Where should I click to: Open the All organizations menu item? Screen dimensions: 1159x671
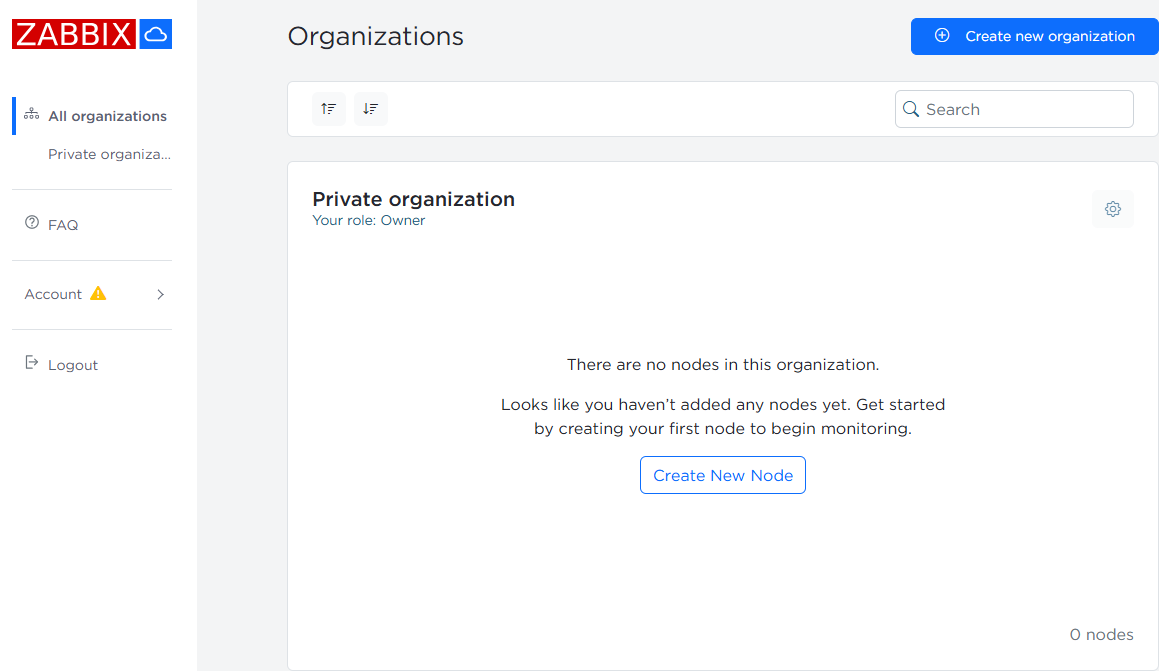pos(107,116)
